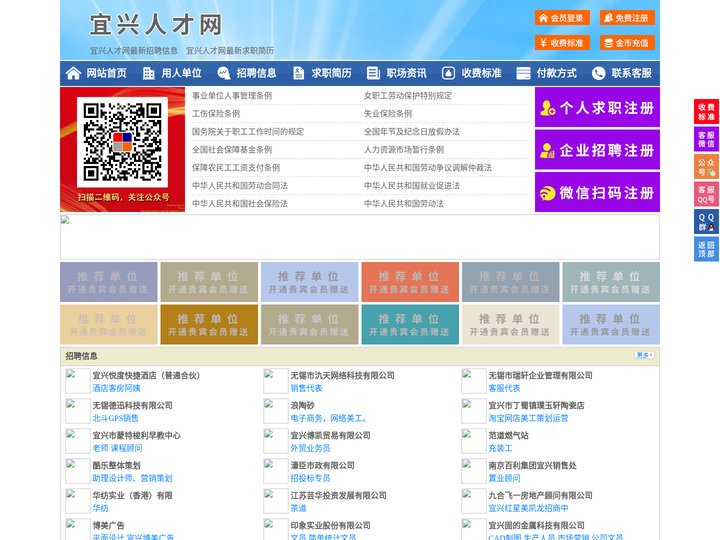Click the 金币充值 button
The height and width of the screenshot is (540, 720).
pyautogui.click(x=627, y=43)
